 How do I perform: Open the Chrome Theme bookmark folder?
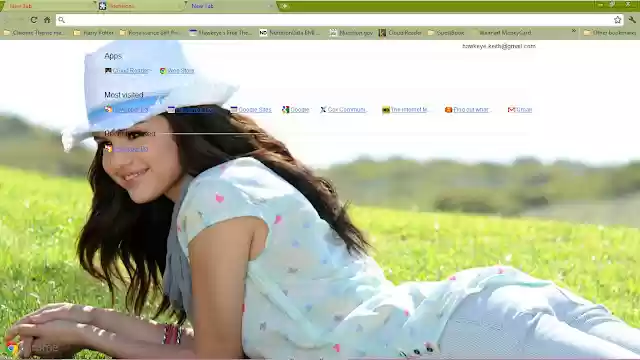(34, 33)
